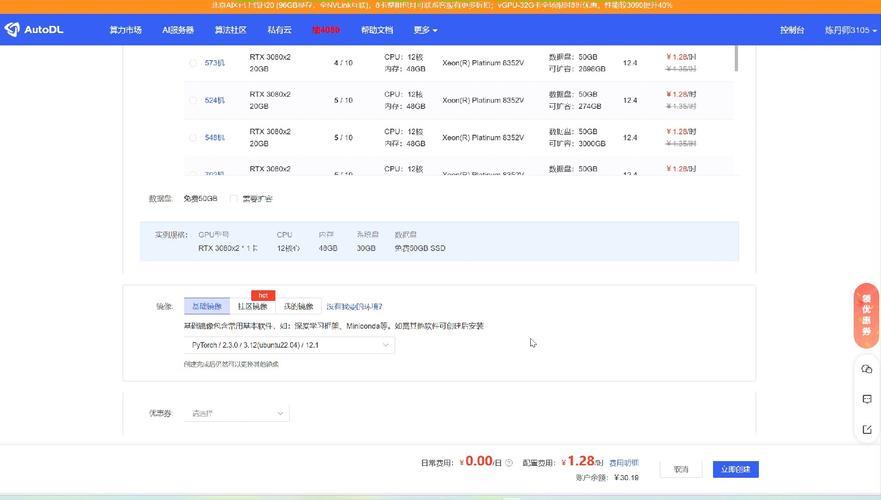
Task: Open the 573机 machine link
Action: (215, 63)
